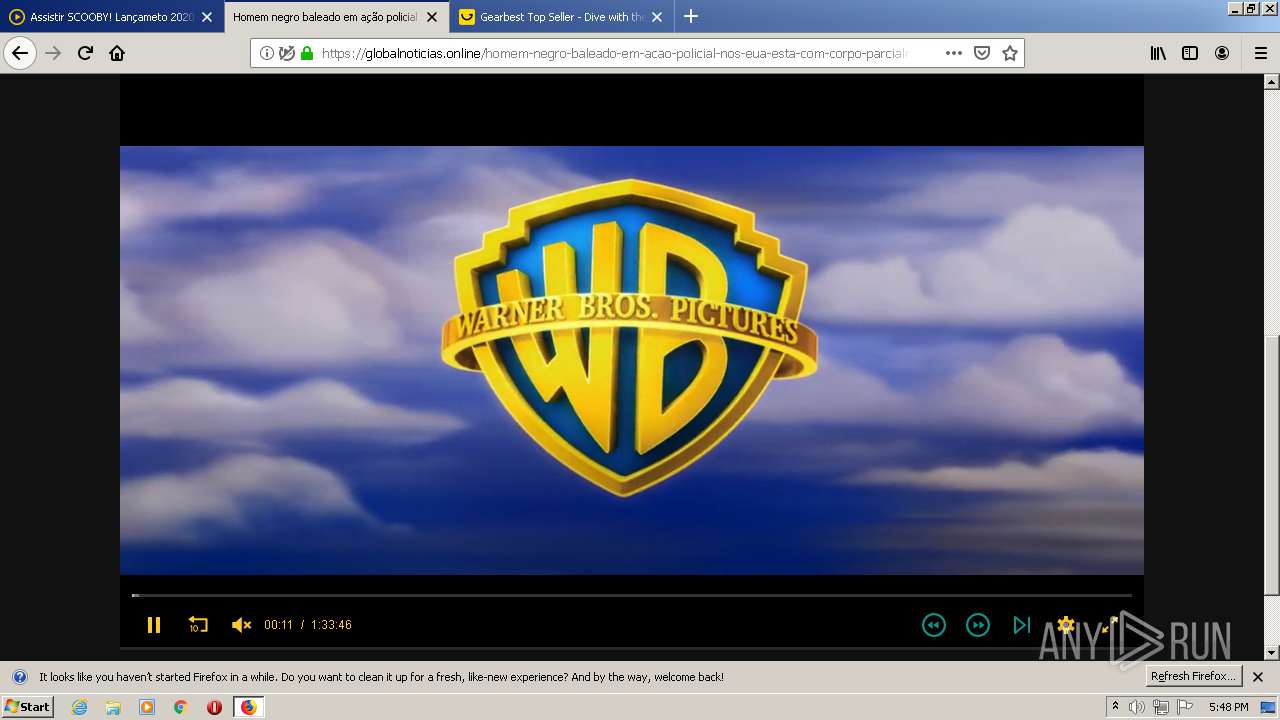Click the page scrollbar down arrow
Image resolution: width=1280 pixels, height=720 pixels.
click(1271, 652)
